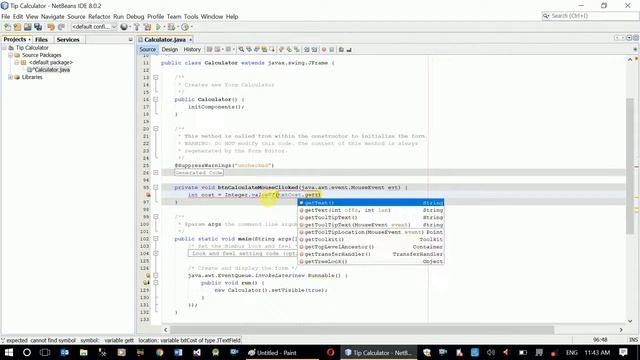Run the project with the green arrow
This screenshot has width=640, height=360.
click(158, 27)
